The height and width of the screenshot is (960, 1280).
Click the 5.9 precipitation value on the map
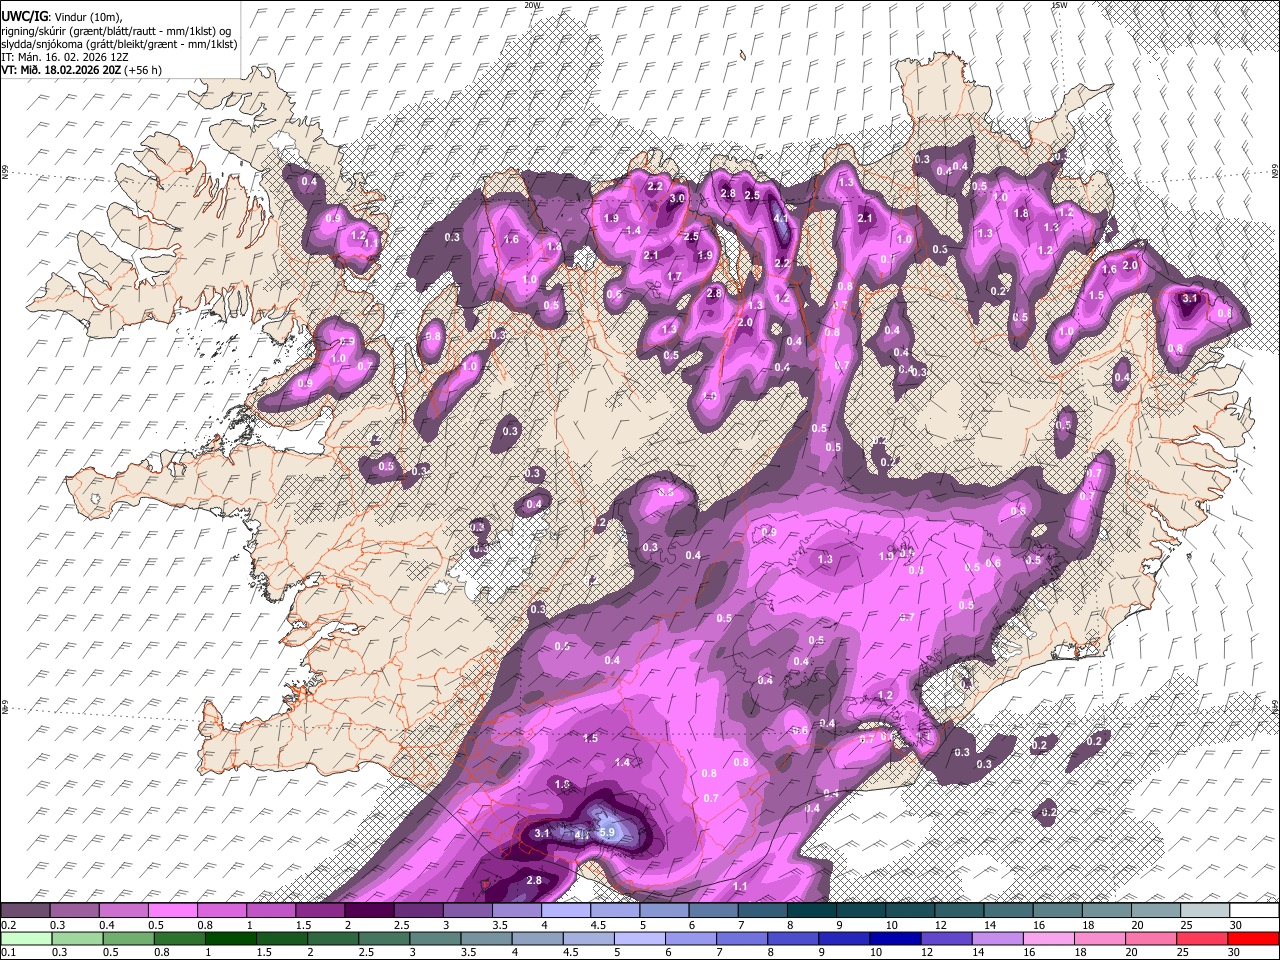point(606,832)
